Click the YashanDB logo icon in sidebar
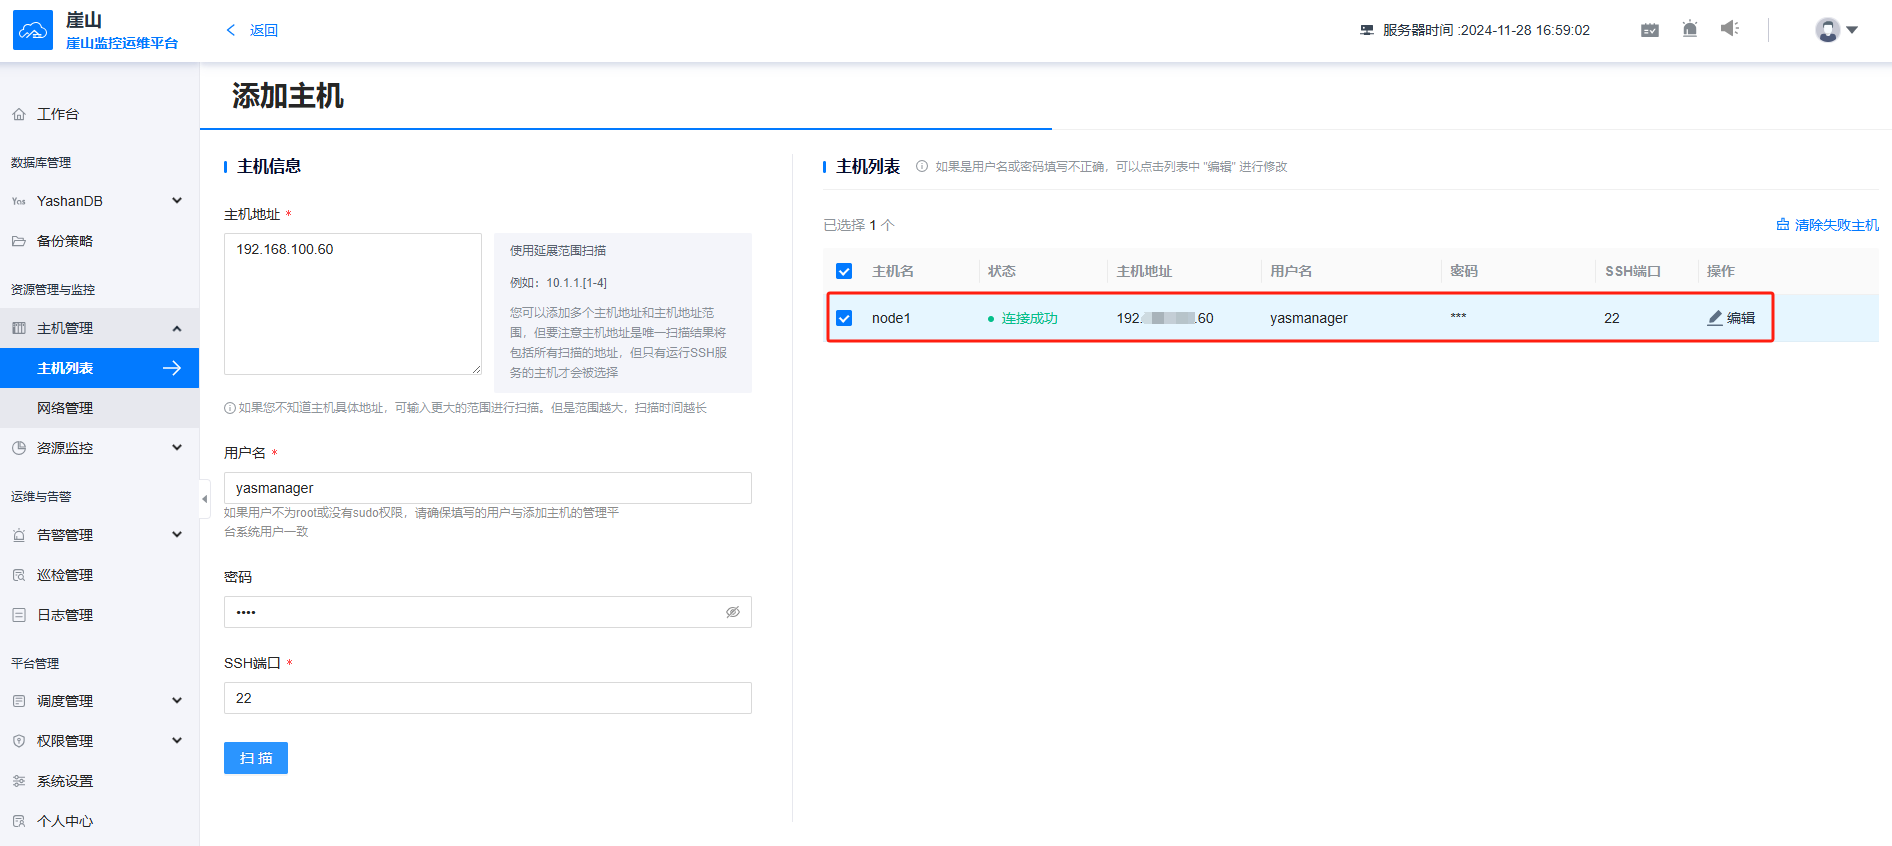This screenshot has width=1892, height=846. 19,201
